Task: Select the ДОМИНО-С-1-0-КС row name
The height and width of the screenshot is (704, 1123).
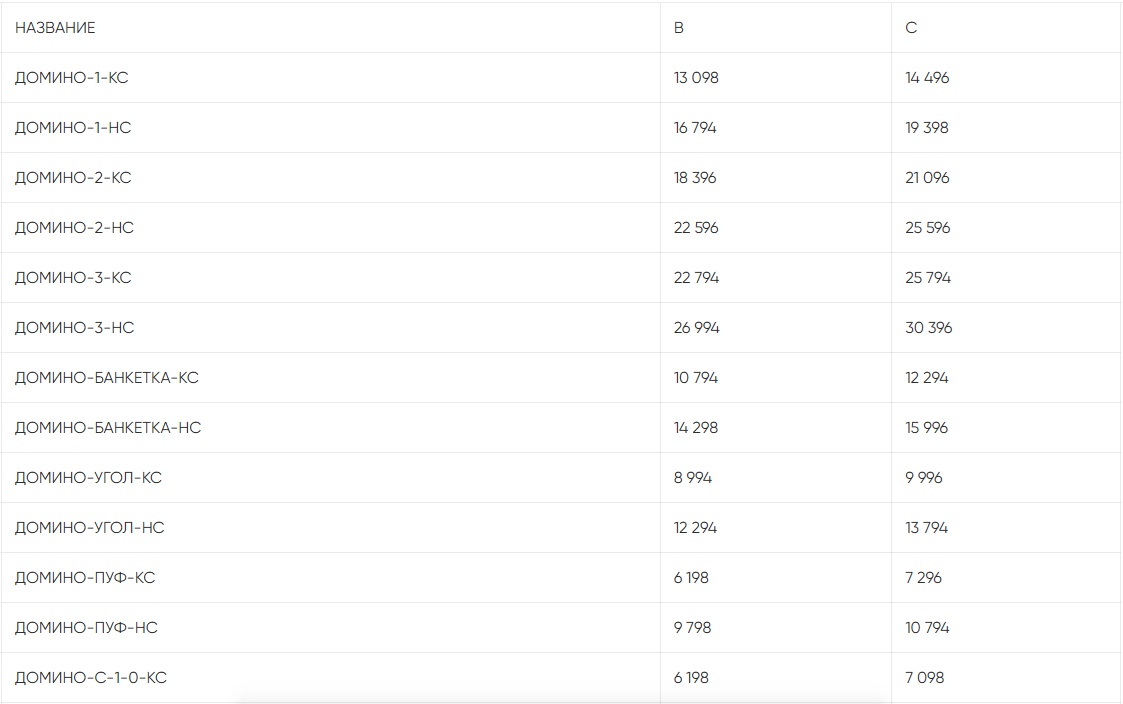Action: click(91, 678)
